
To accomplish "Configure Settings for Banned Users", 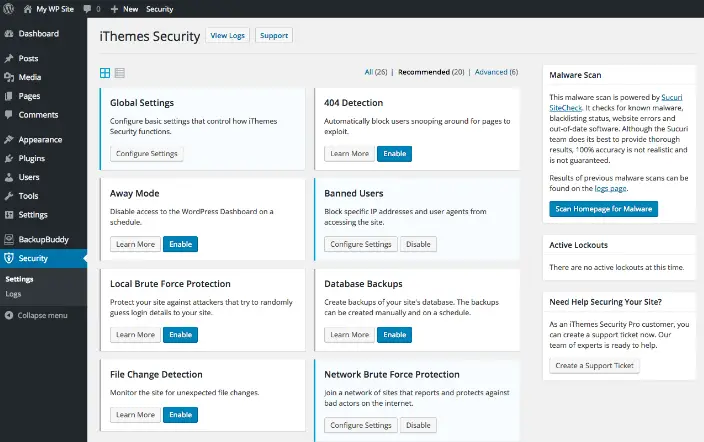I will point(361,244).
